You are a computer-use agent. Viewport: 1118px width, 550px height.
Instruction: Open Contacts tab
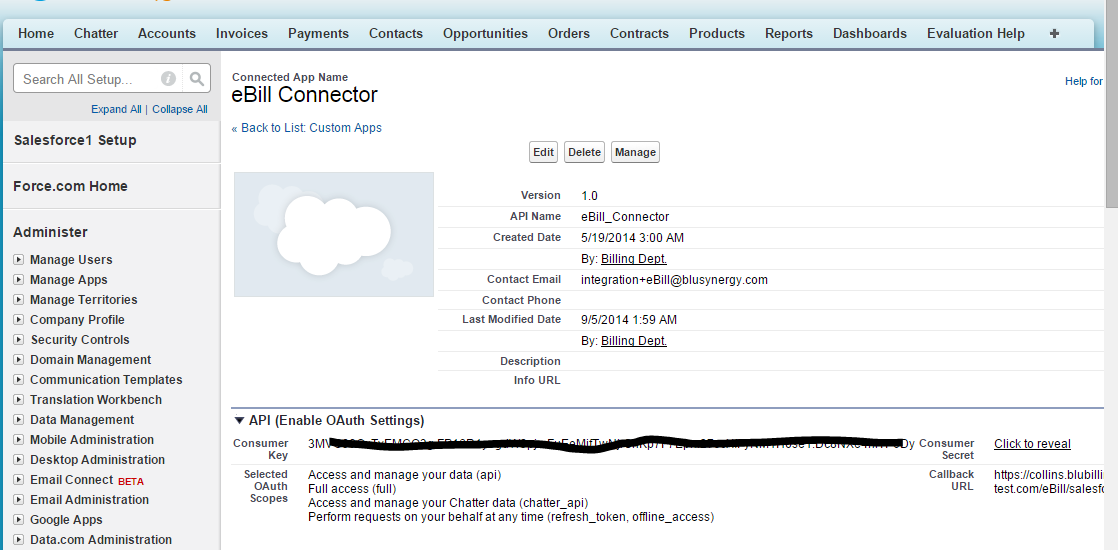396,34
